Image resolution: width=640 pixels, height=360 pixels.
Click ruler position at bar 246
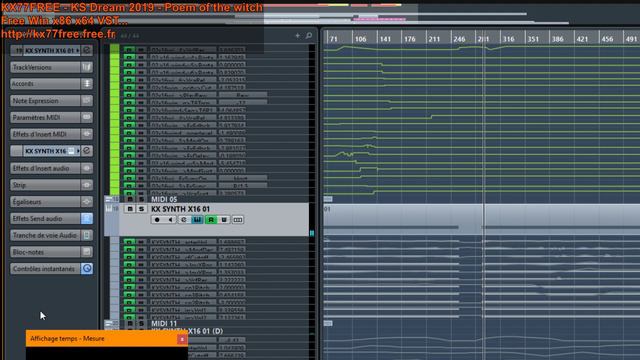459,39
